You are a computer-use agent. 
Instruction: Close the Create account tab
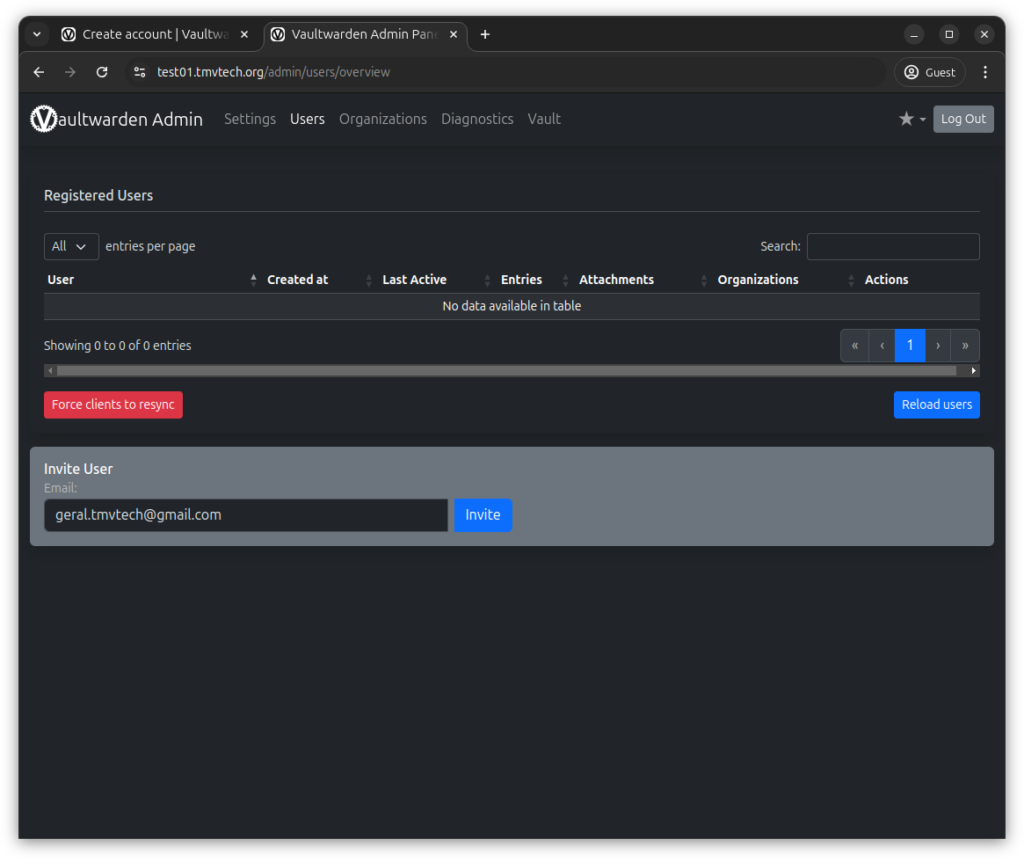[244, 34]
